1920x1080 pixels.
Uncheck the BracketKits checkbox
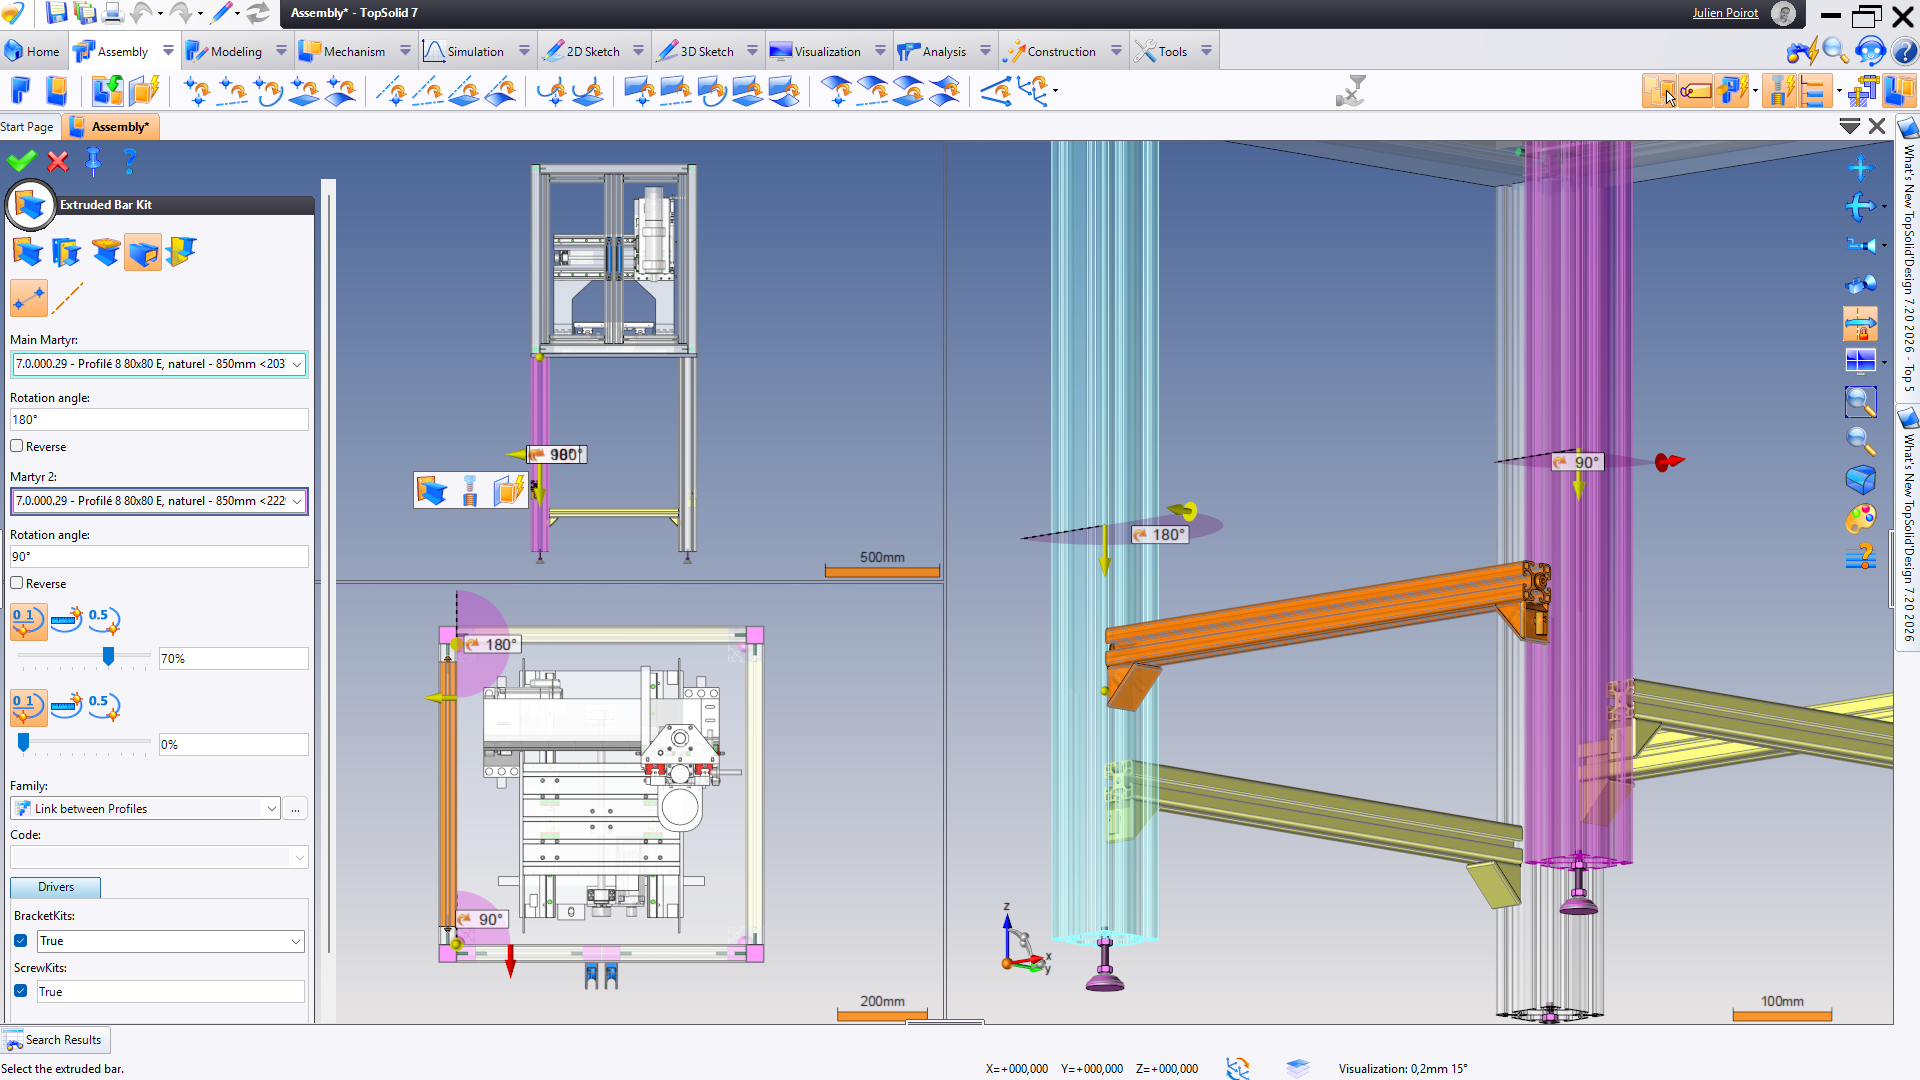(21, 941)
